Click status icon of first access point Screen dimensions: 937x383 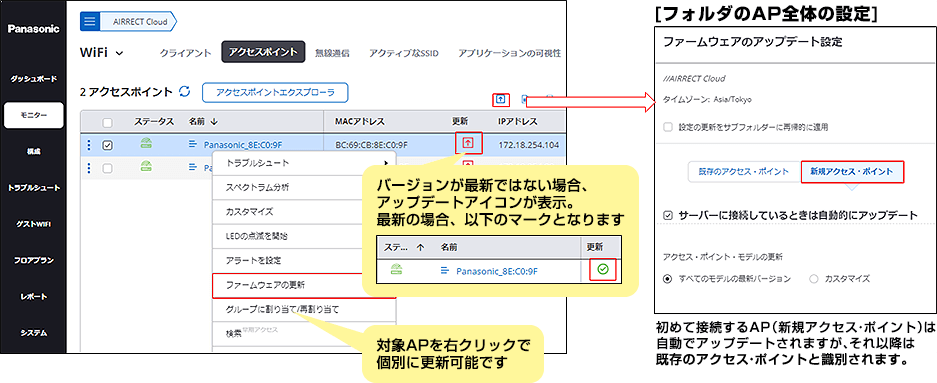(146, 143)
